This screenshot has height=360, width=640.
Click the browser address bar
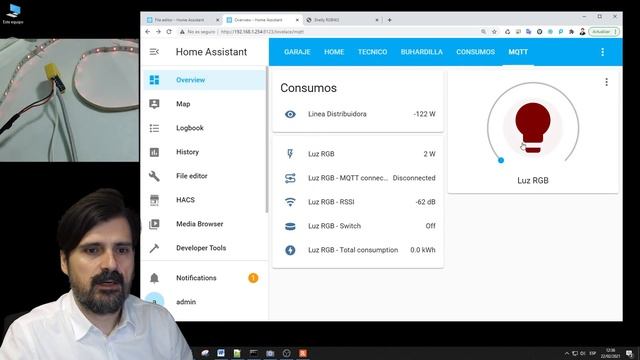[327, 31]
